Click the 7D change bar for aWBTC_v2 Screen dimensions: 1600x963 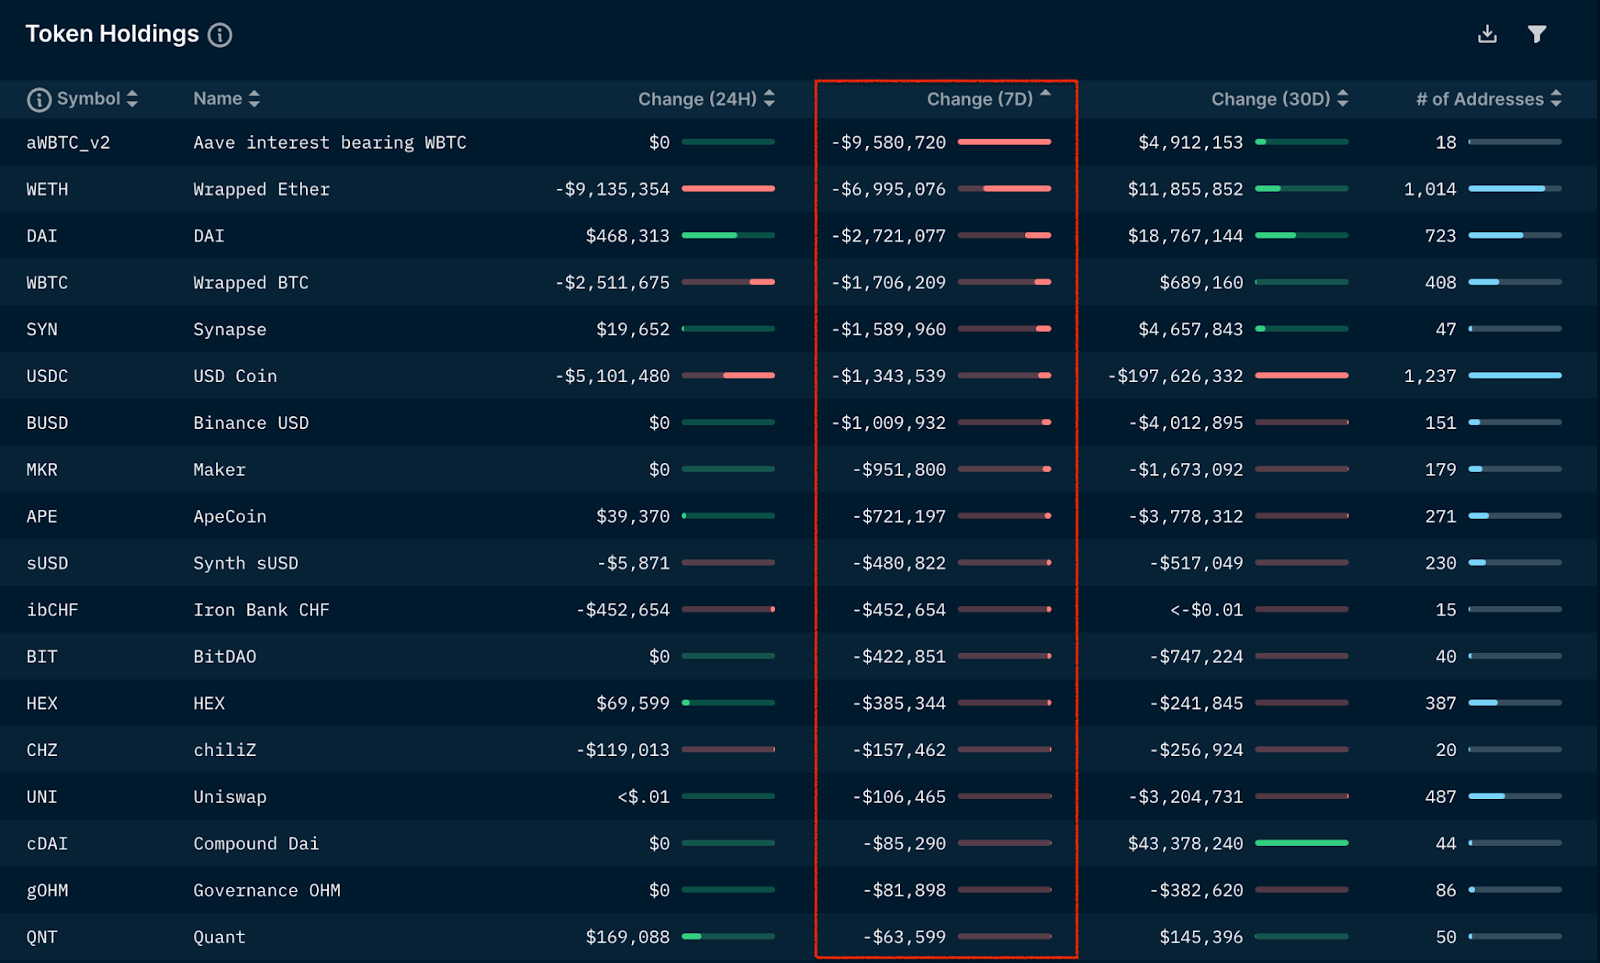tap(1004, 142)
